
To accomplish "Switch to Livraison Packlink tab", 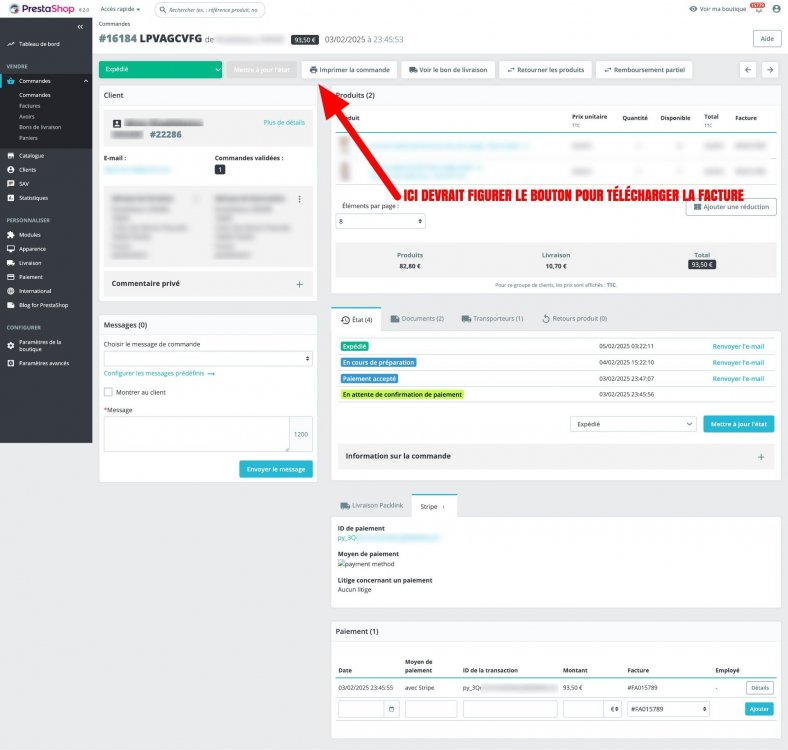I will [x=371, y=506].
